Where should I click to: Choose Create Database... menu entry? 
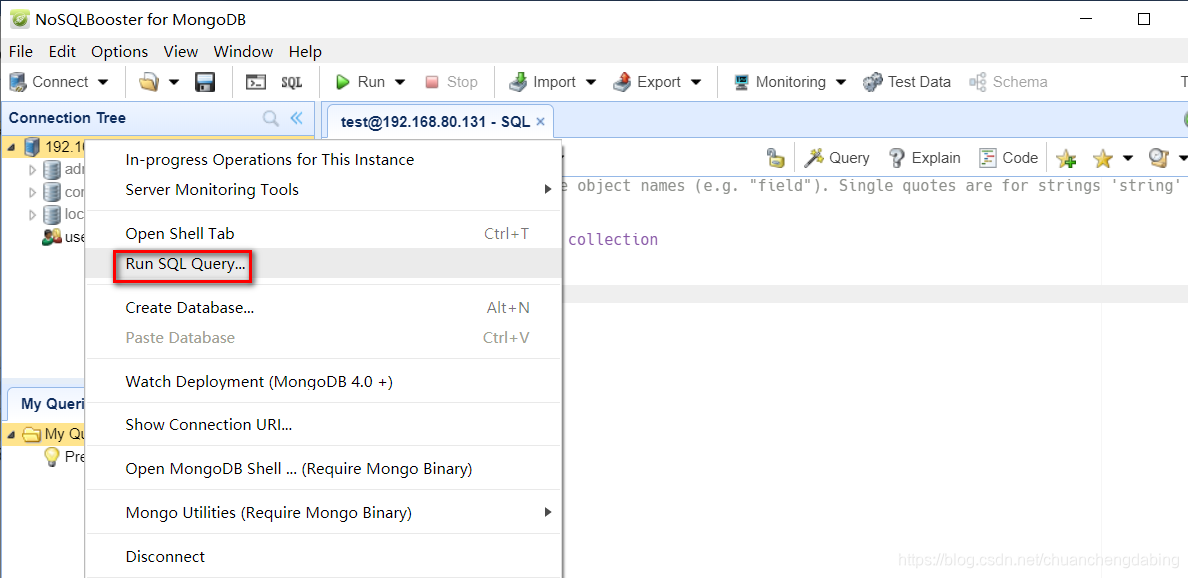(324, 308)
